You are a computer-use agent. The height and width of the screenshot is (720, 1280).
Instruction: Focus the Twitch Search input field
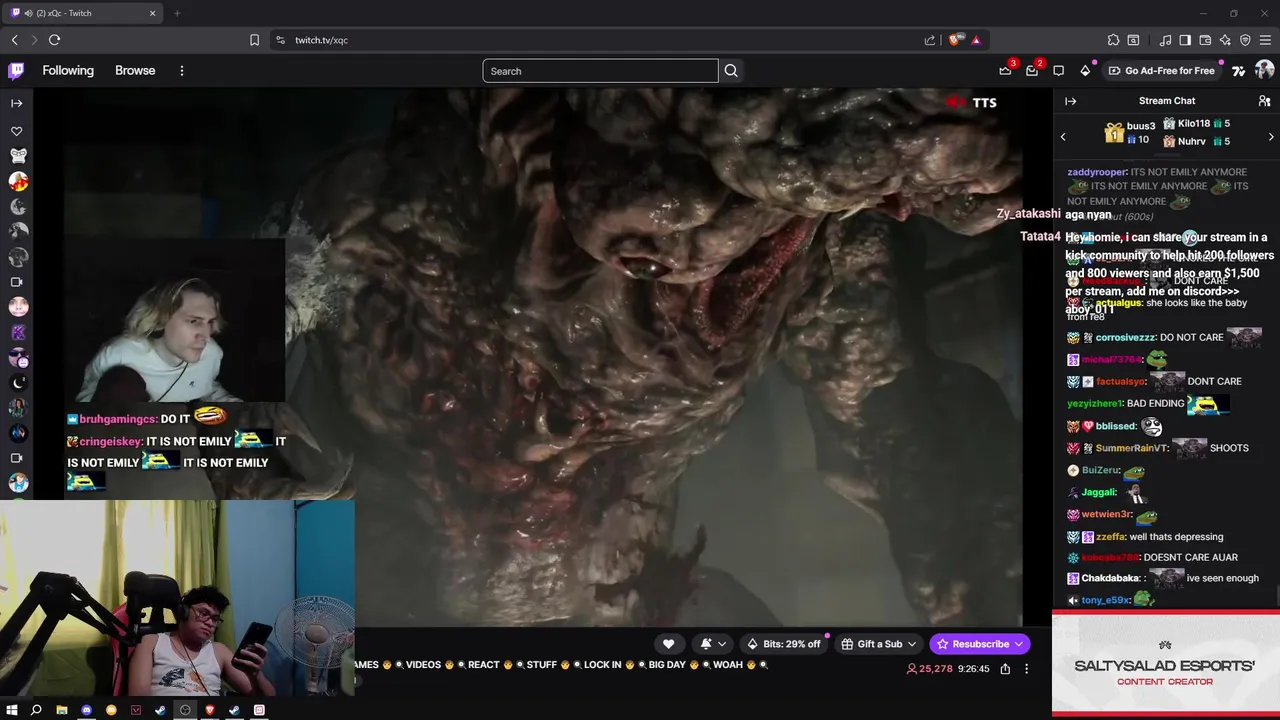point(600,71)
